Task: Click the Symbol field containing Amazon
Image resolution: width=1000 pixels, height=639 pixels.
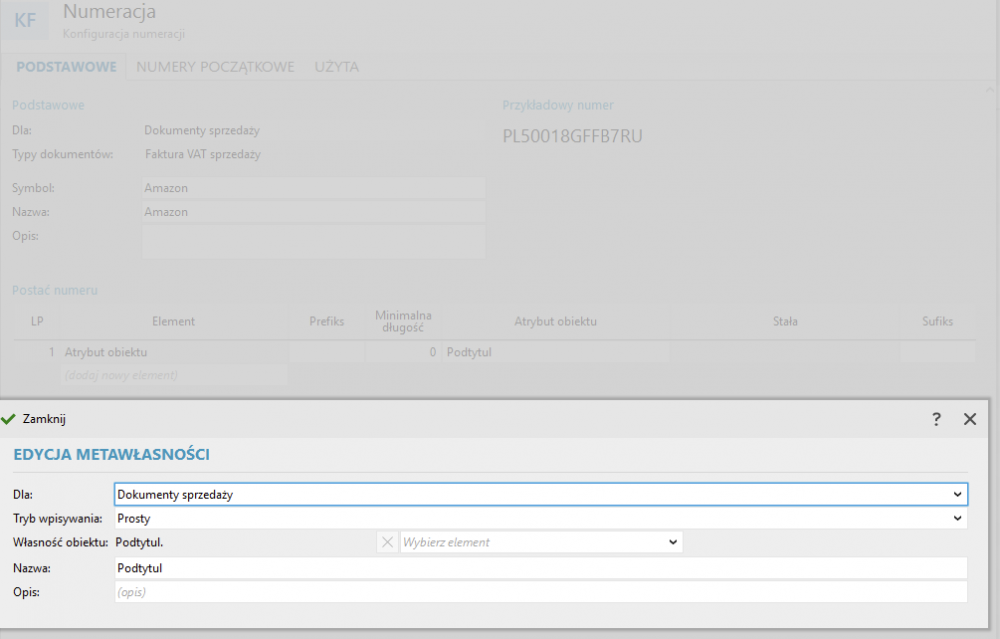Action: pyautogui.click(x=313, y=188)
